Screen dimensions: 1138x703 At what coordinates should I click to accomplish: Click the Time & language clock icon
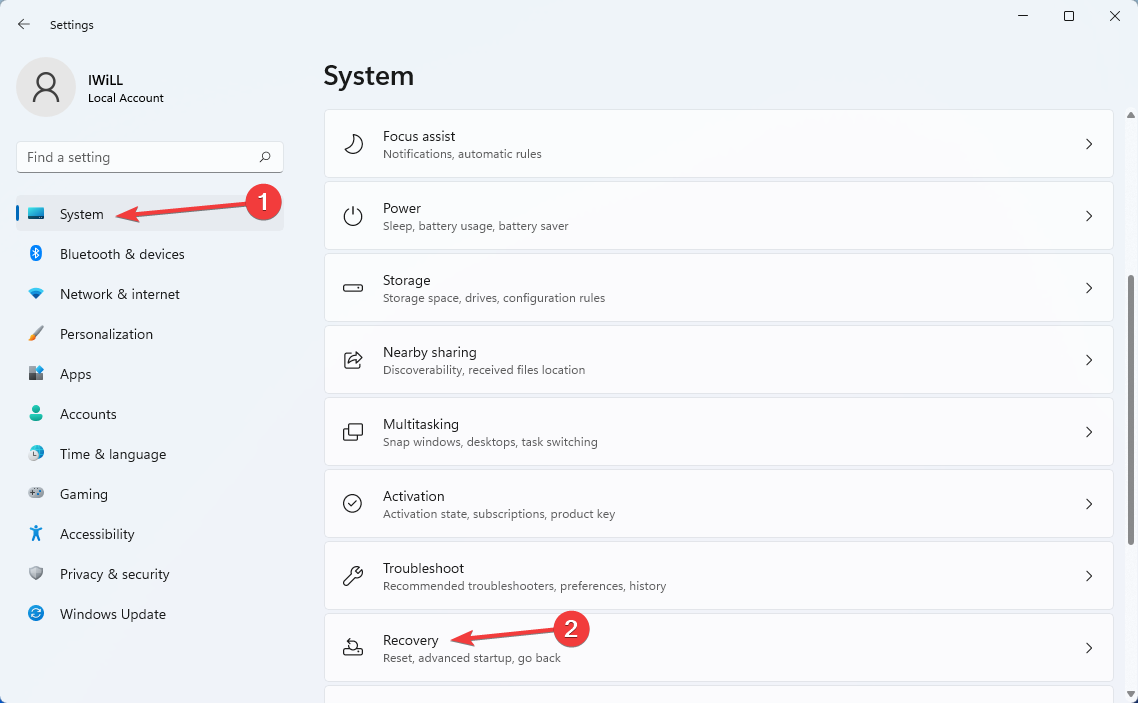point(36,453)
